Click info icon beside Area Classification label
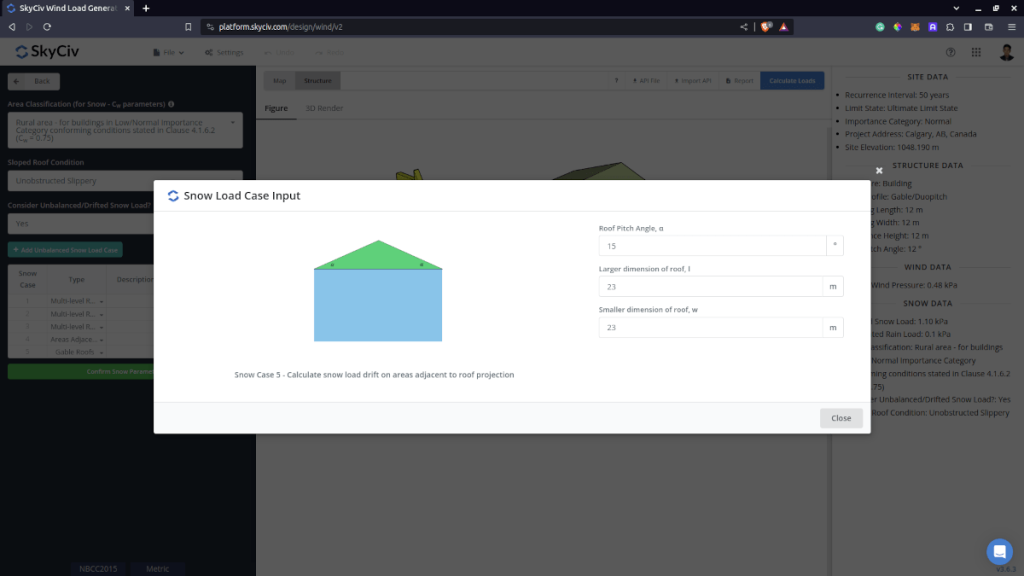 click(172, 104)
